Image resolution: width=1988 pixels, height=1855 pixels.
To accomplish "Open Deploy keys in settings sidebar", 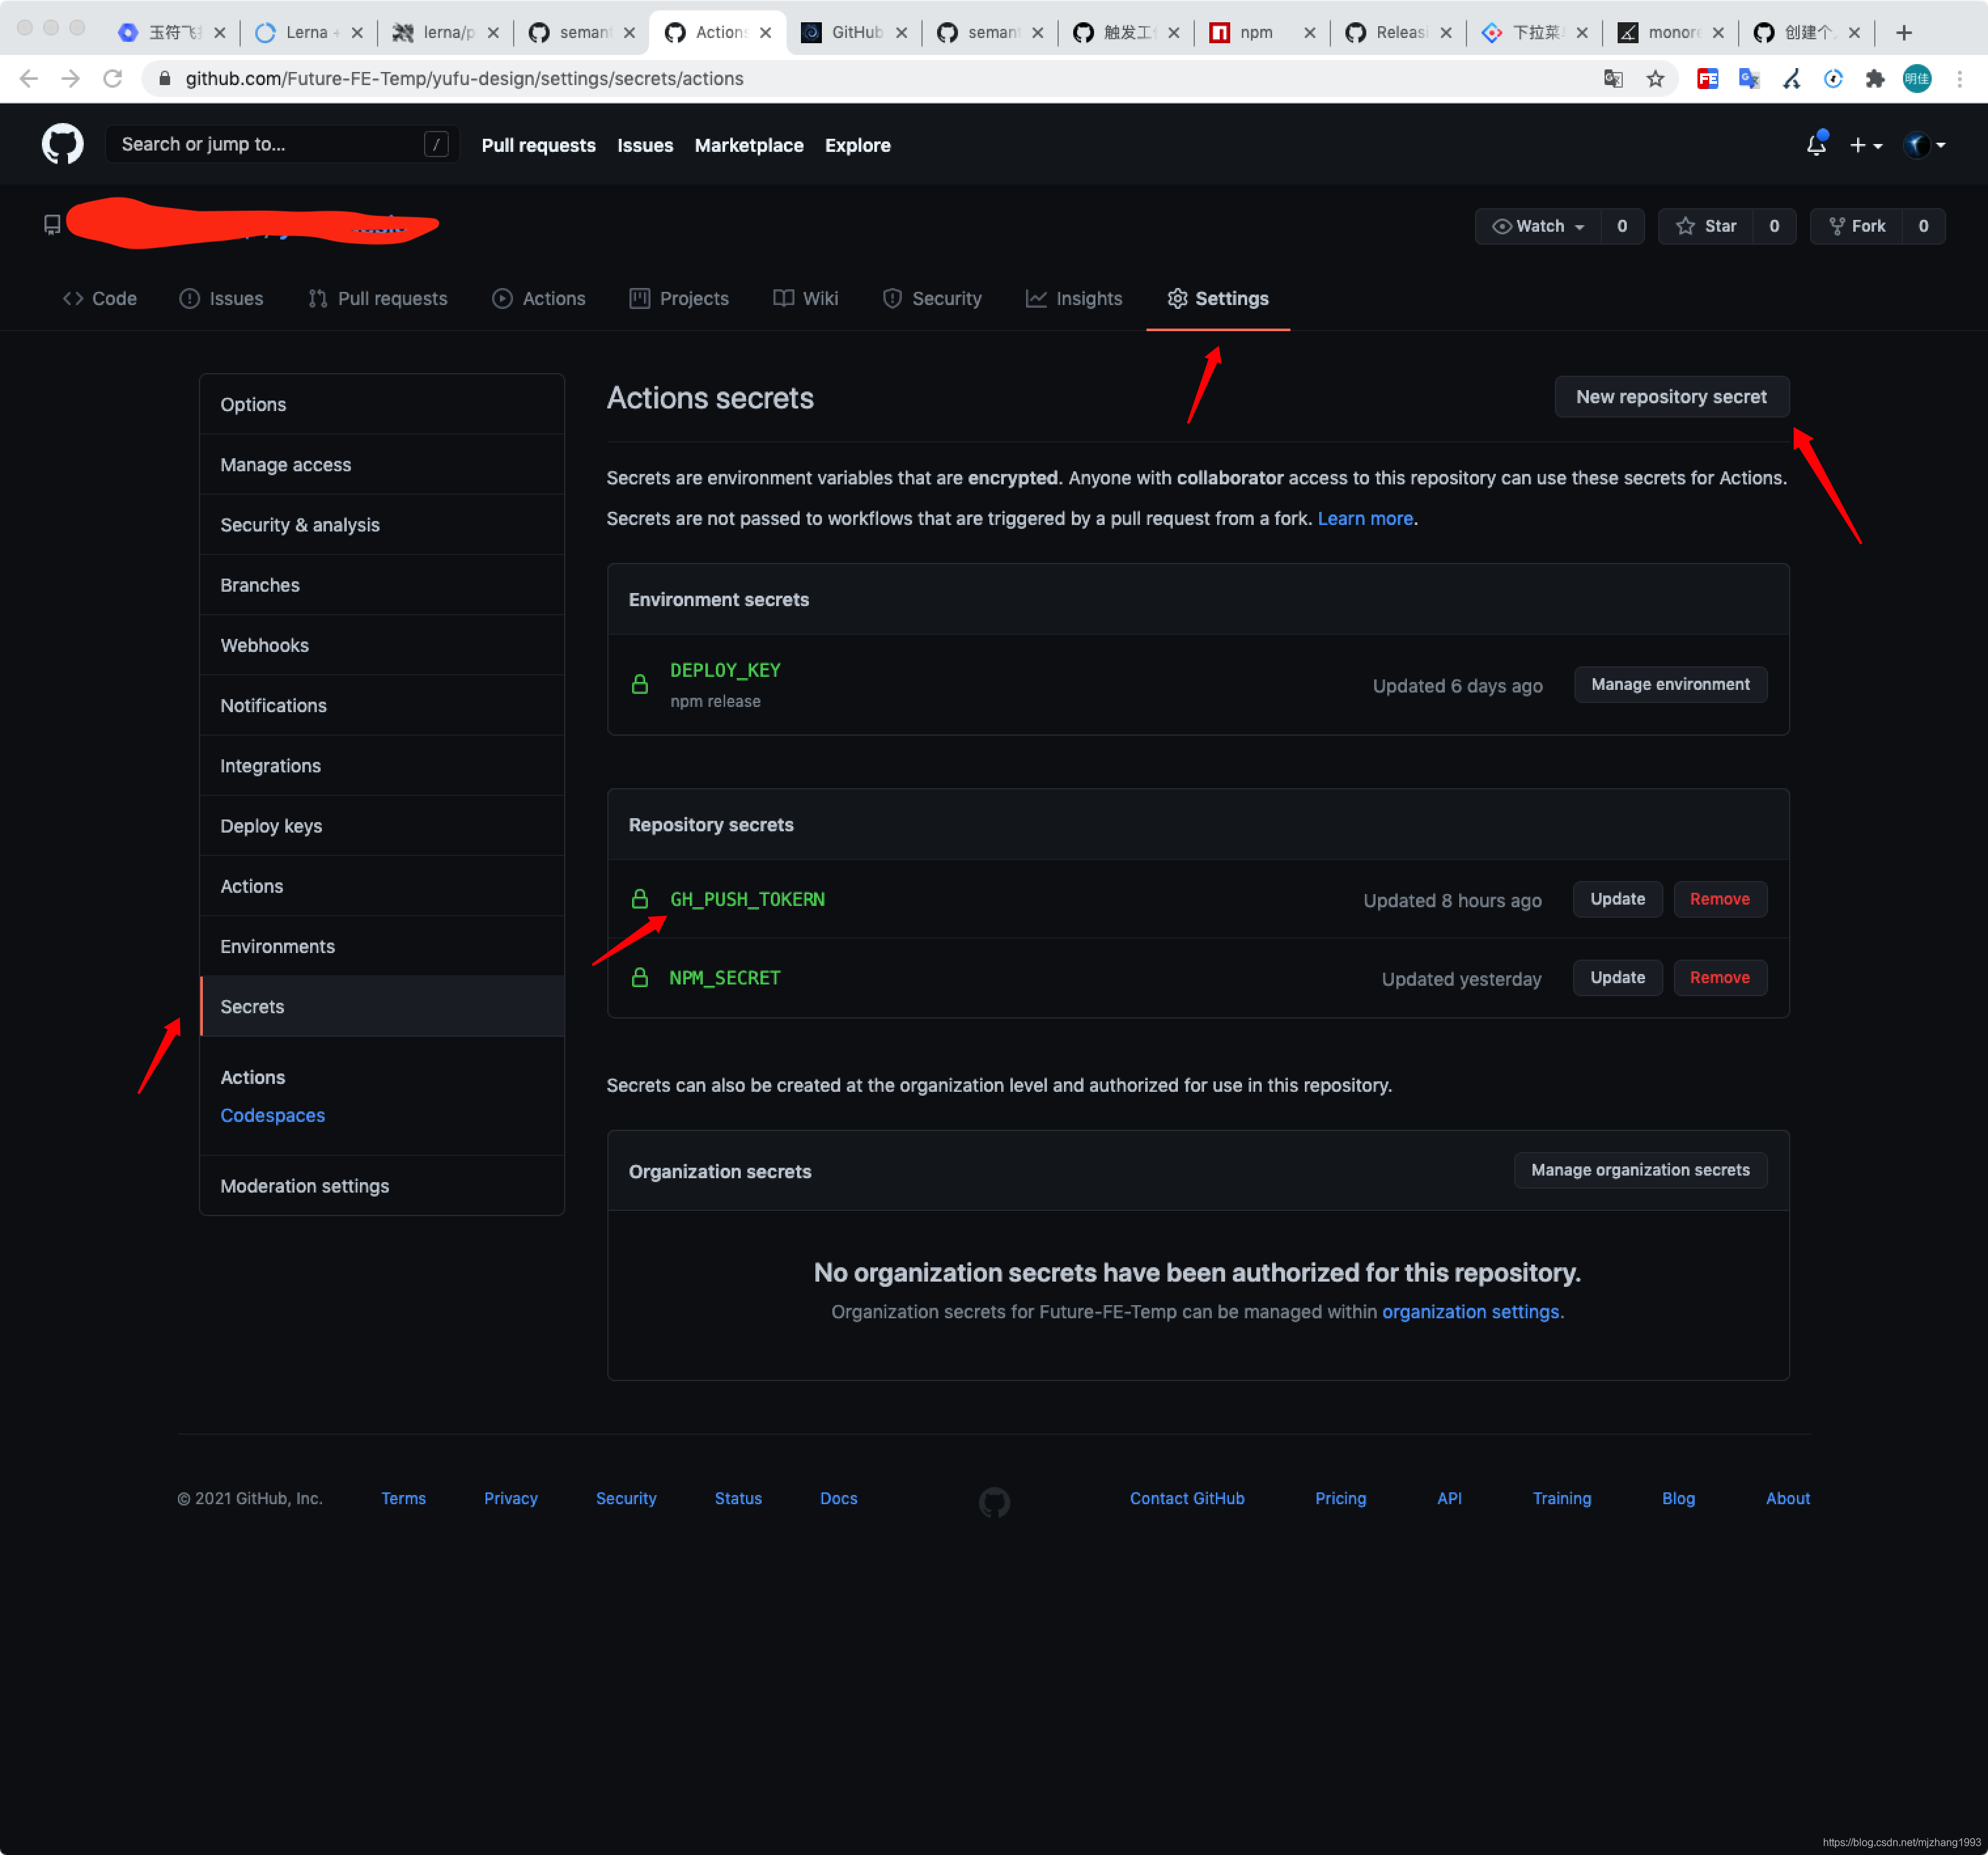I will (x=271, y=826).
